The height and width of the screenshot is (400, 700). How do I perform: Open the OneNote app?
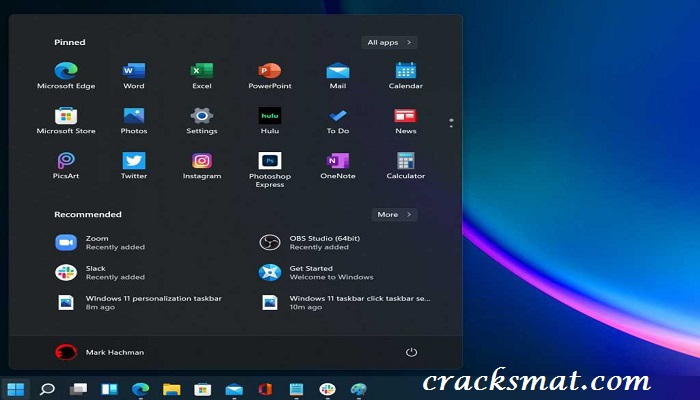coord(338,166)
